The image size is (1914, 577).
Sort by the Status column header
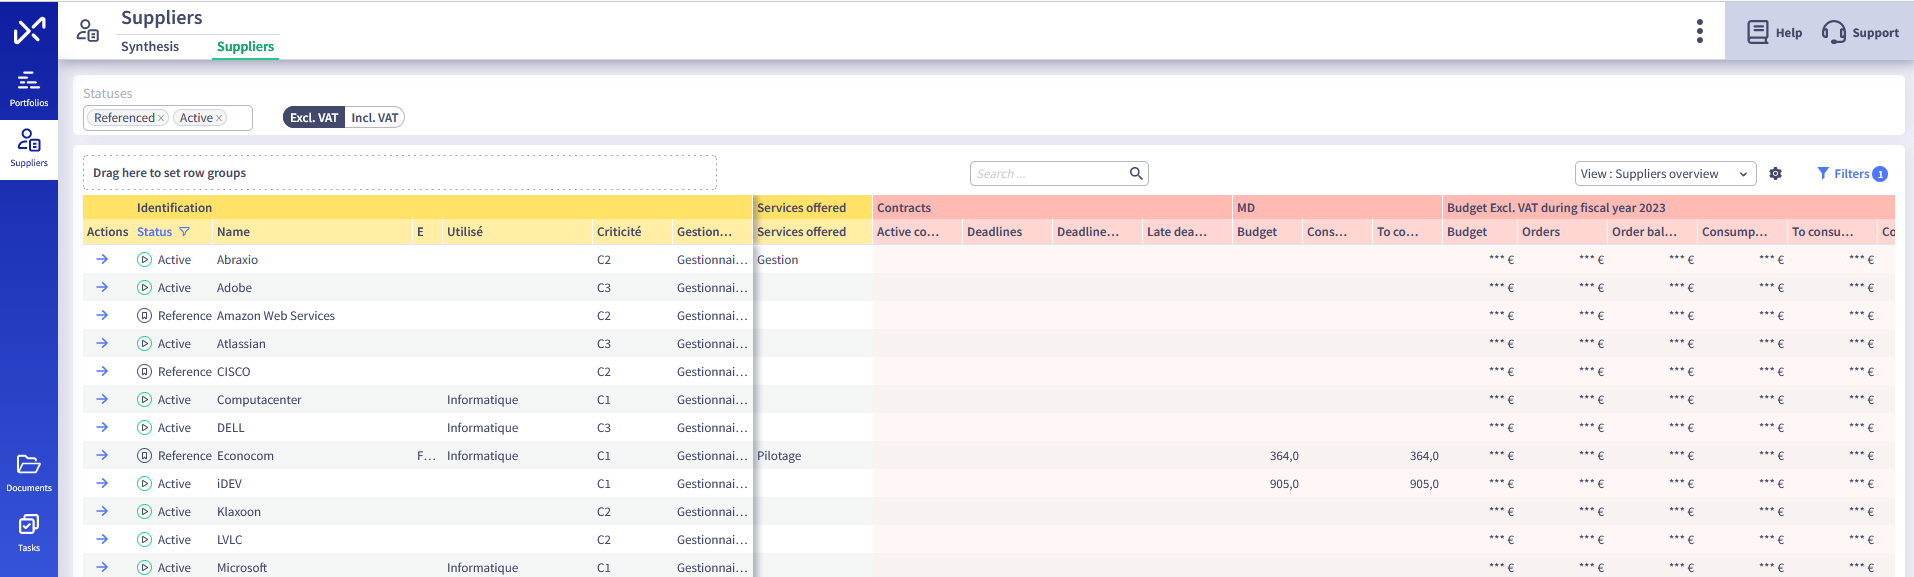tap(154, 231)
